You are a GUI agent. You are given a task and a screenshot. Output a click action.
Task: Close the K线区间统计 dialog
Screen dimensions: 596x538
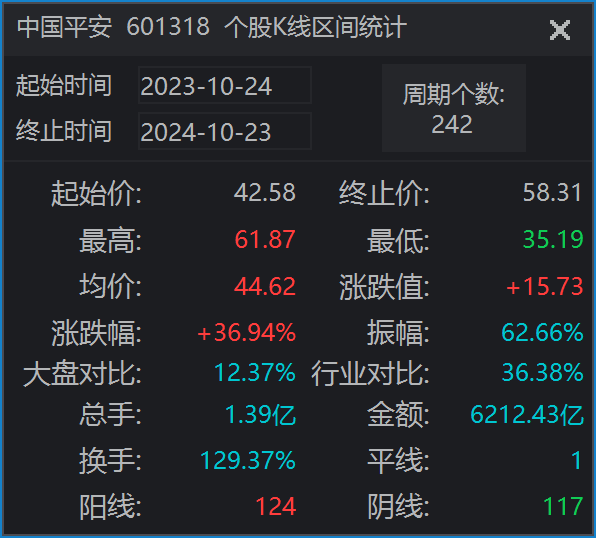(560, 30)
